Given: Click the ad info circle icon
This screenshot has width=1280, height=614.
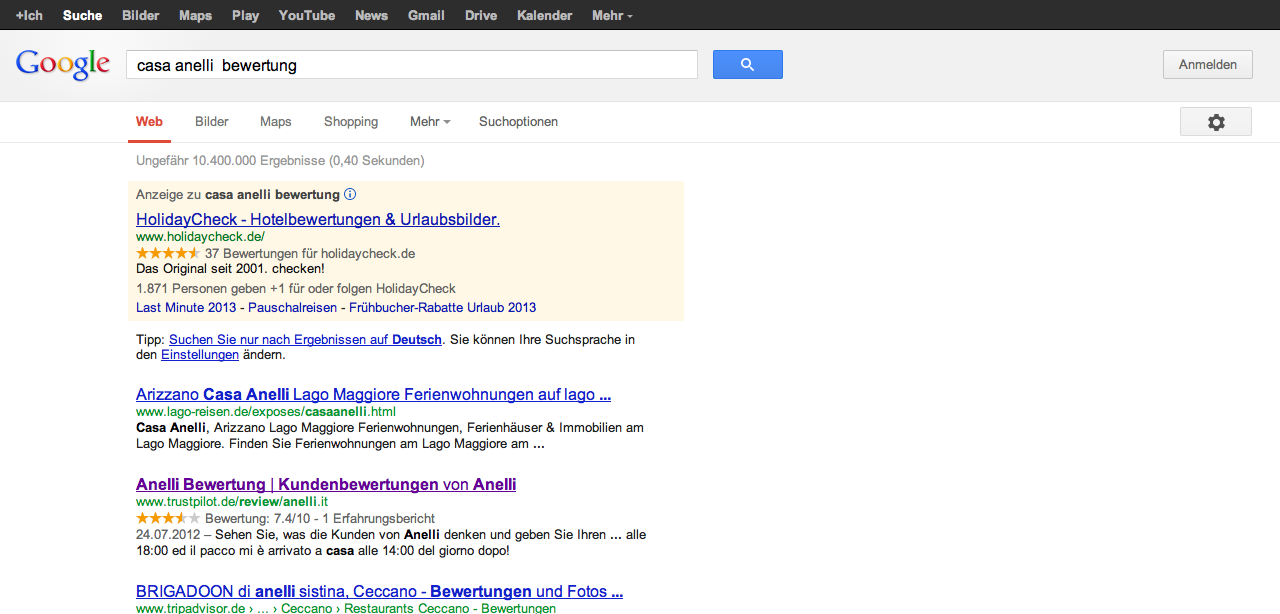Looking at the screenshot, I should click(350, 194).
